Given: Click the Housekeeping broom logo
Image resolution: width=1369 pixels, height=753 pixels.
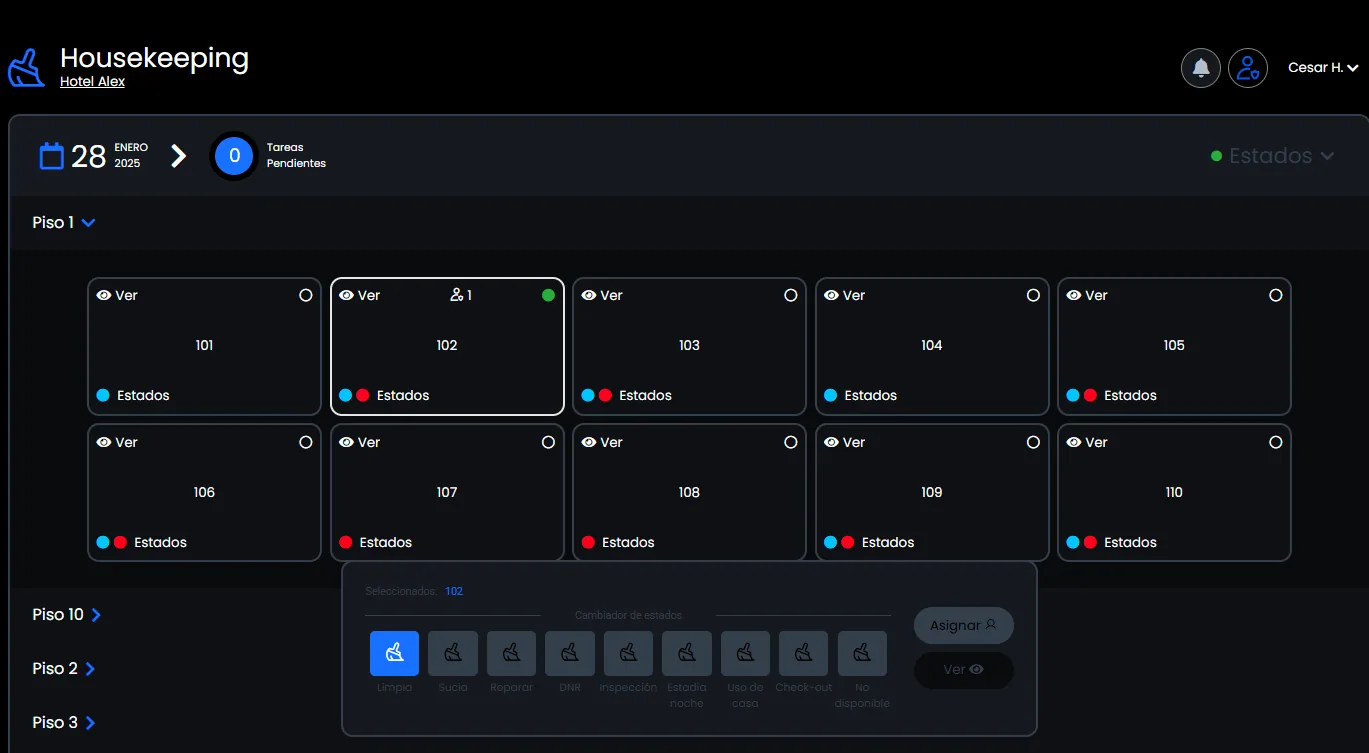Looking at the screenshot, I should click(x=26, y=68).
